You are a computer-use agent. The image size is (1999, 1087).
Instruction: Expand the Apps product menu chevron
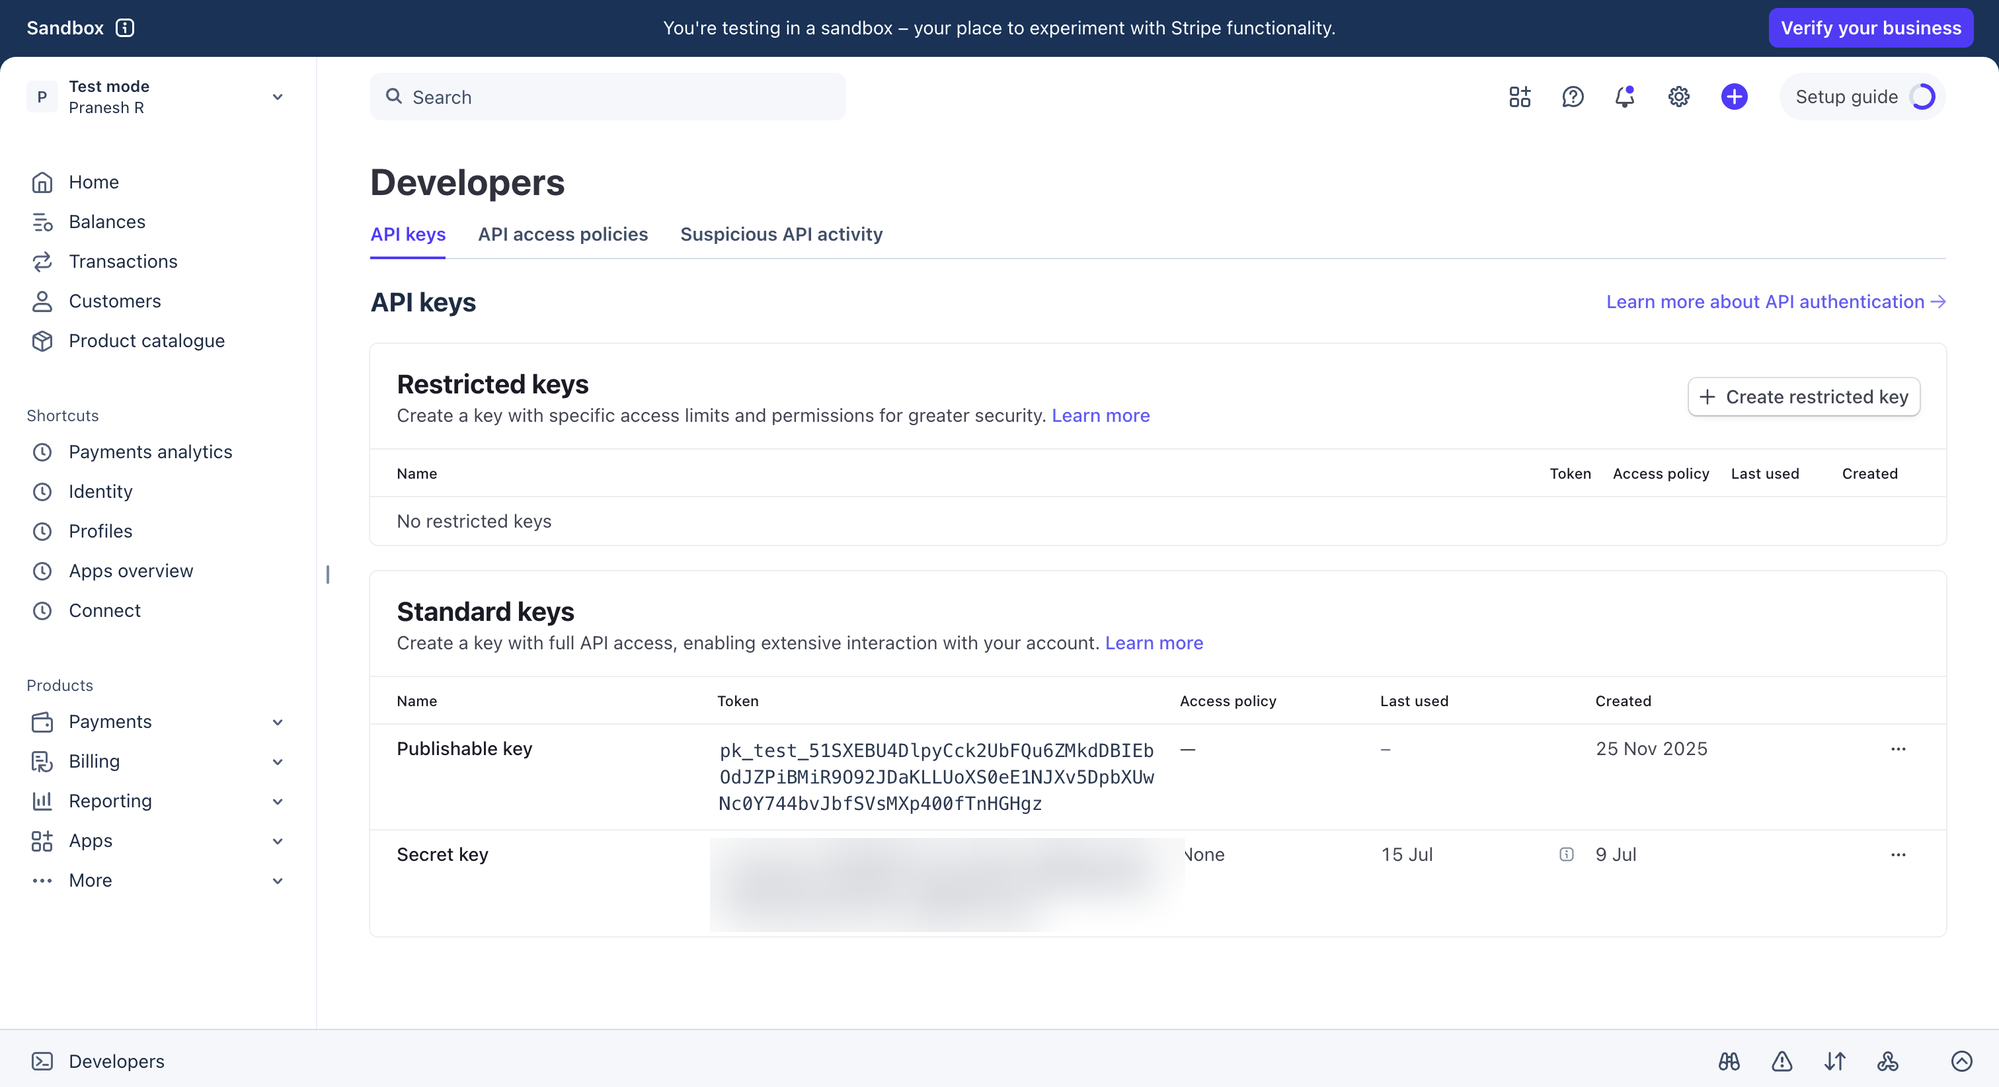[278, 841]
